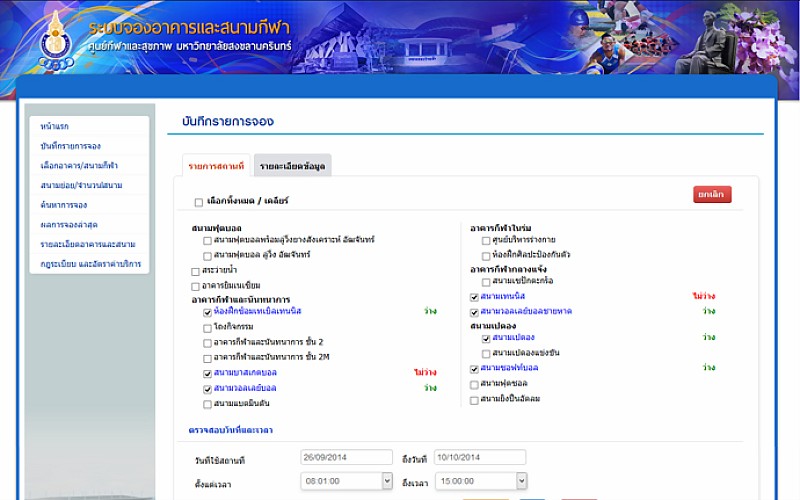Click red ไม่ว่าง status beside สนามเทนนิส
This screenshot has width=800, height=500.
(704, 296)
